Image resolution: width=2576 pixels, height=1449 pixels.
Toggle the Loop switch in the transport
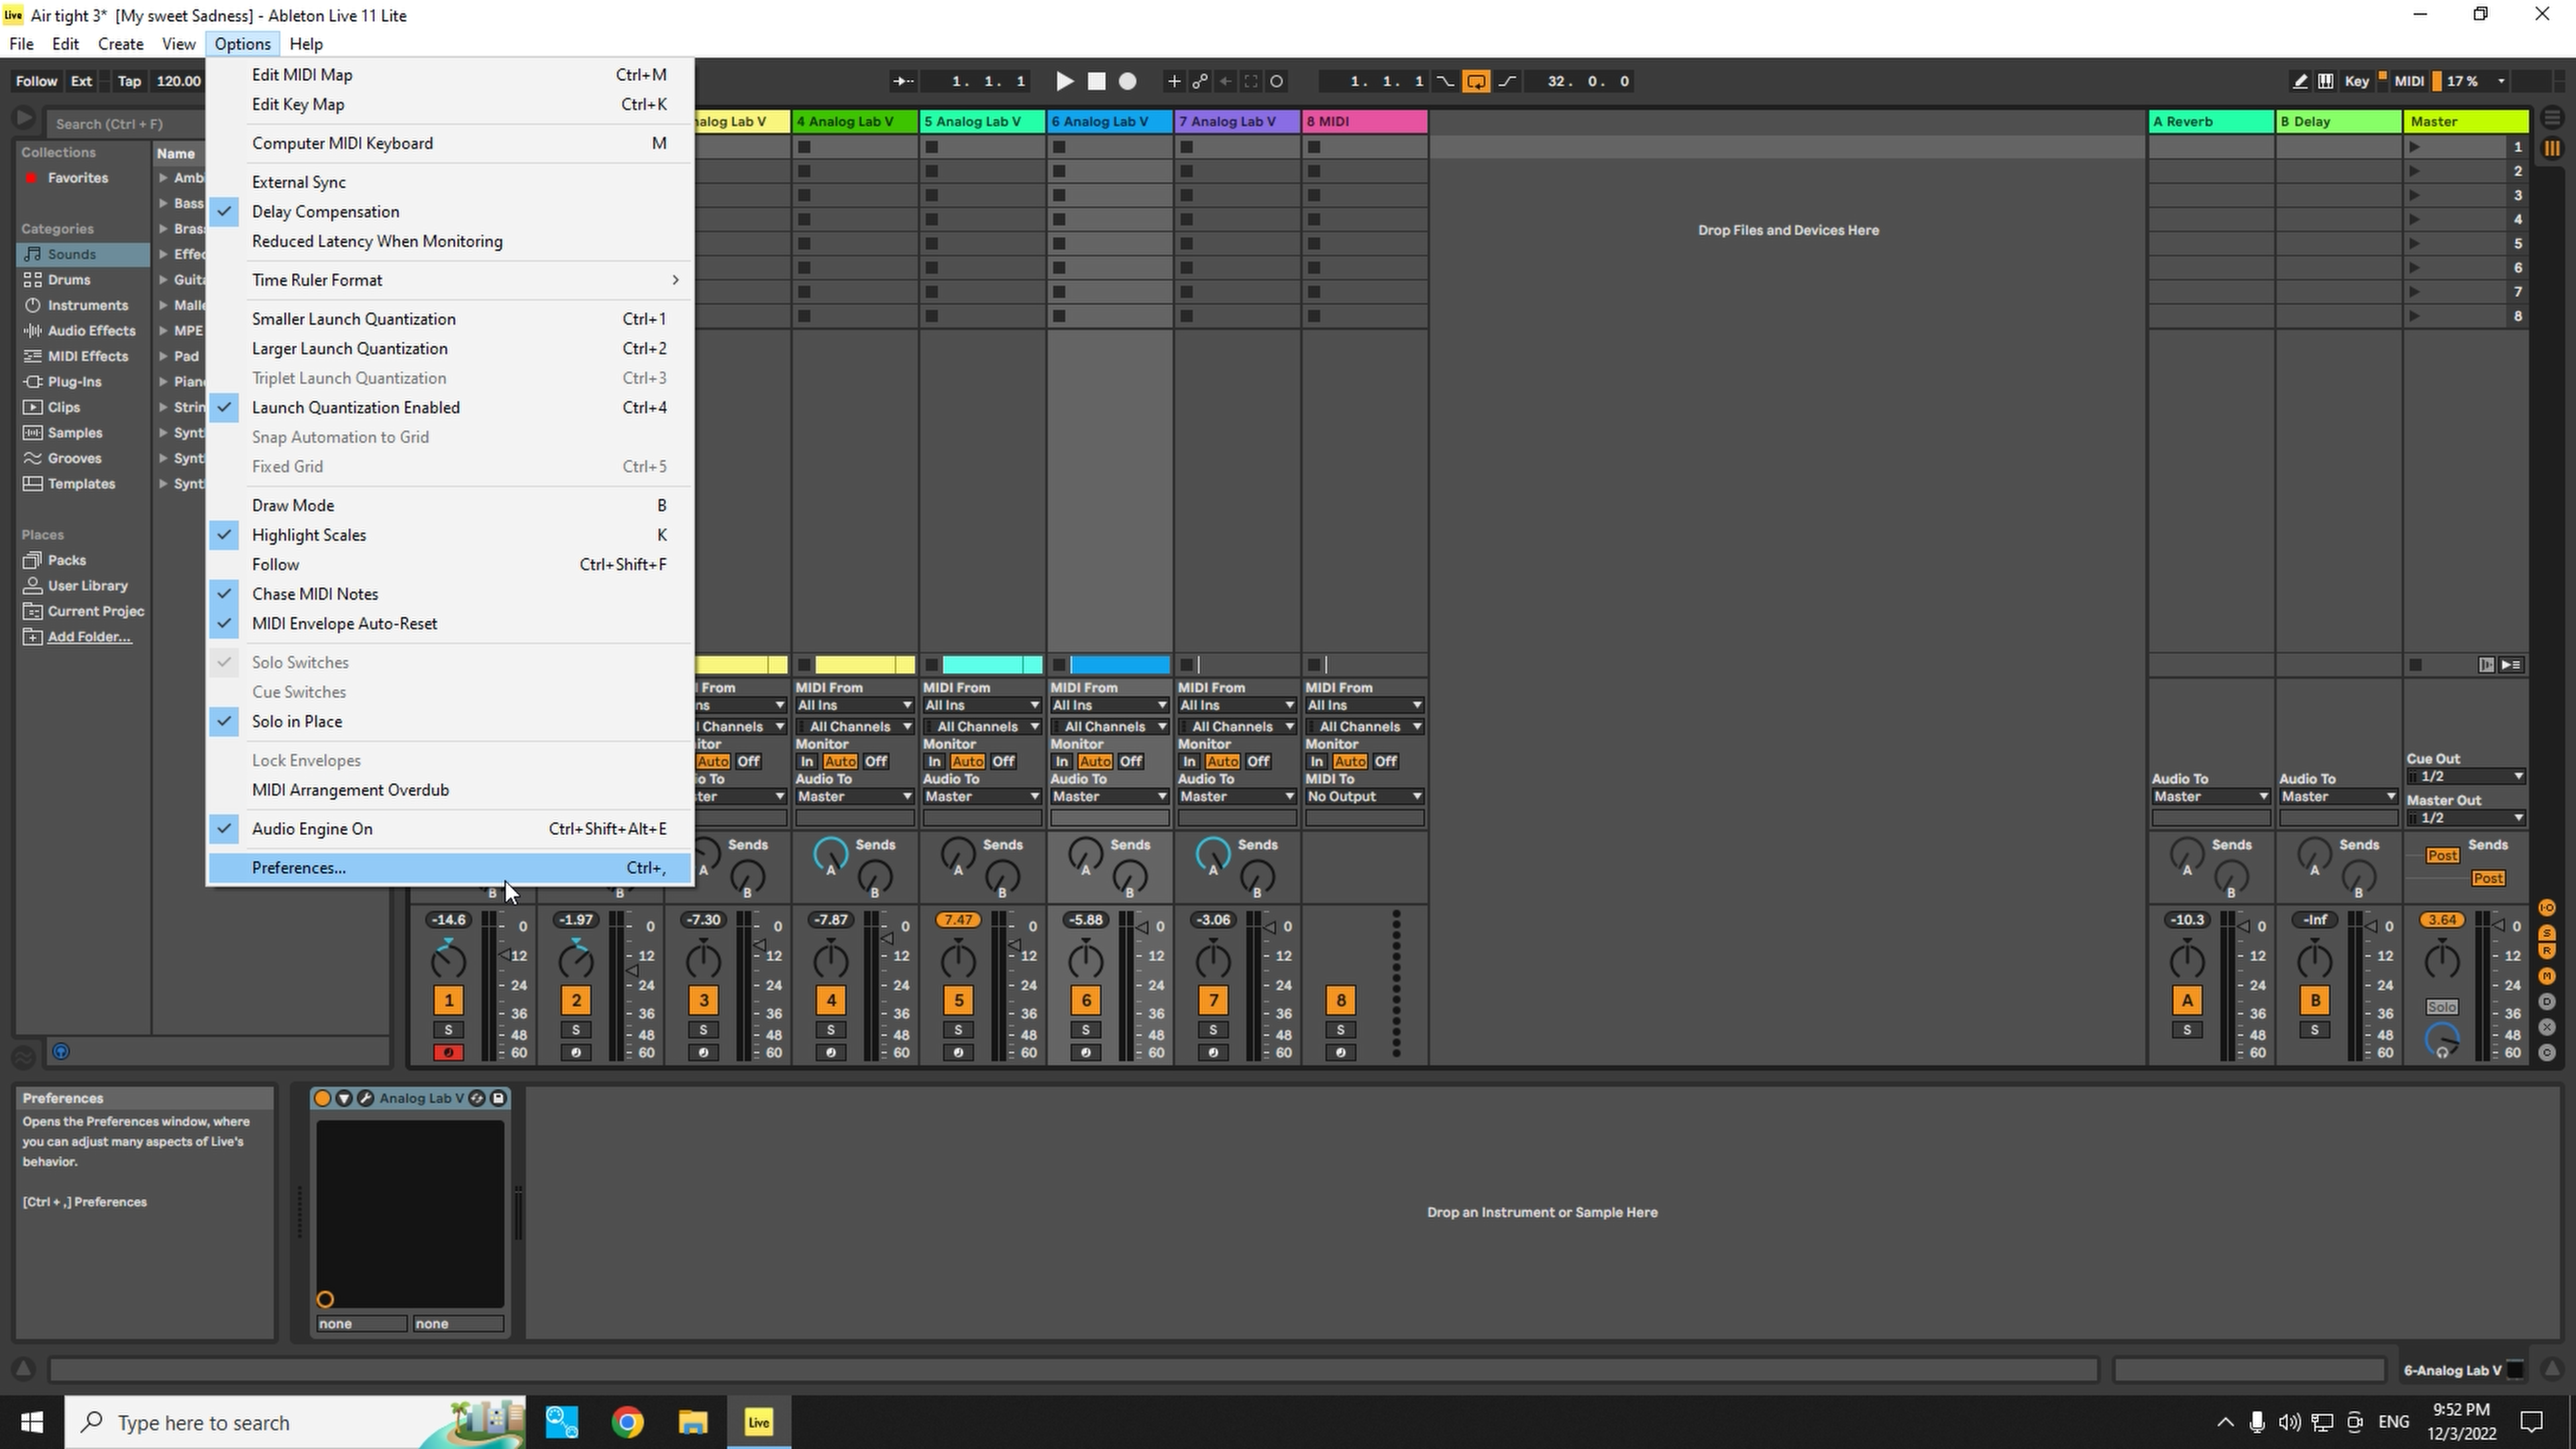click(x=1476, y=81)
